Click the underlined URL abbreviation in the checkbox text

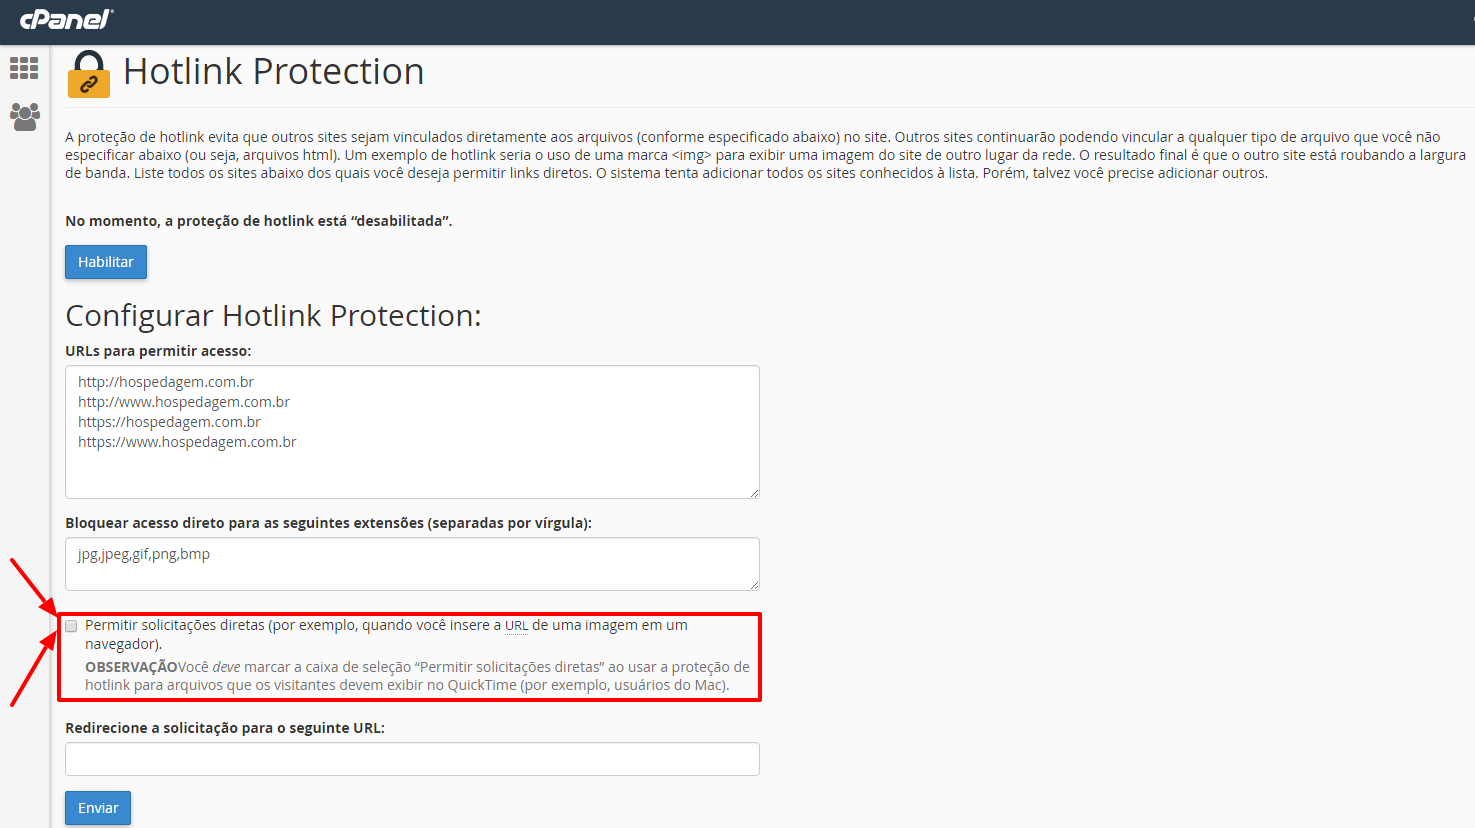click(516, 626)
